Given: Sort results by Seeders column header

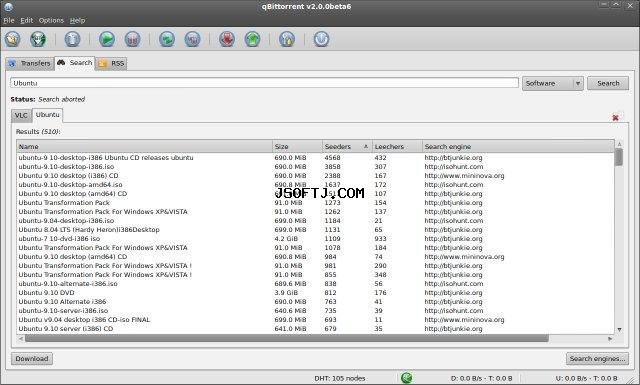Looking at the screenshot, I should [x=347, y=146].
